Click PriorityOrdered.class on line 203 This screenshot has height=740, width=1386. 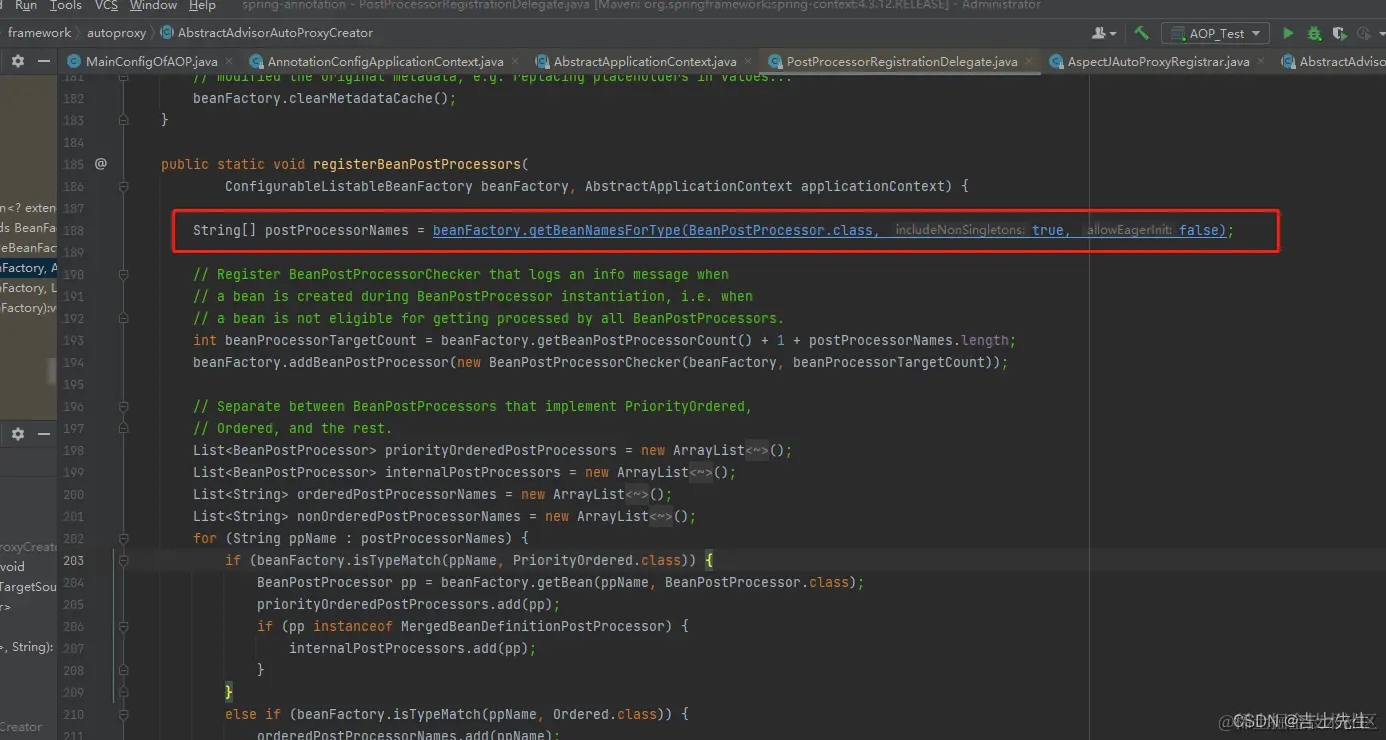596,561
